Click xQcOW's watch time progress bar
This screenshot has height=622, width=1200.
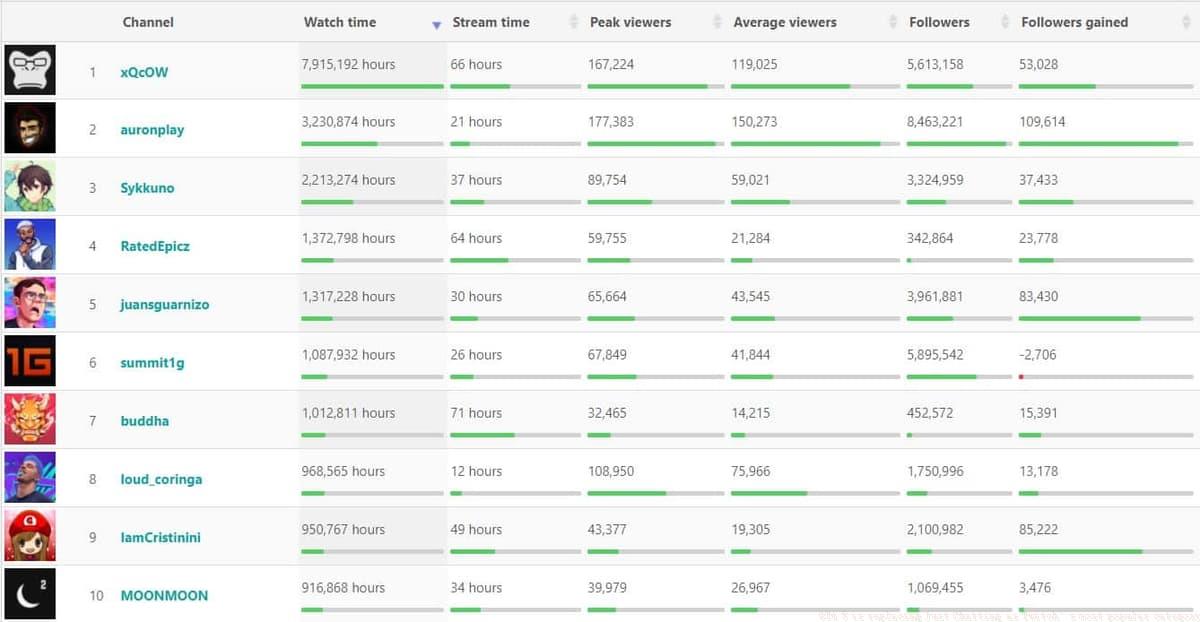click(372, 86)
